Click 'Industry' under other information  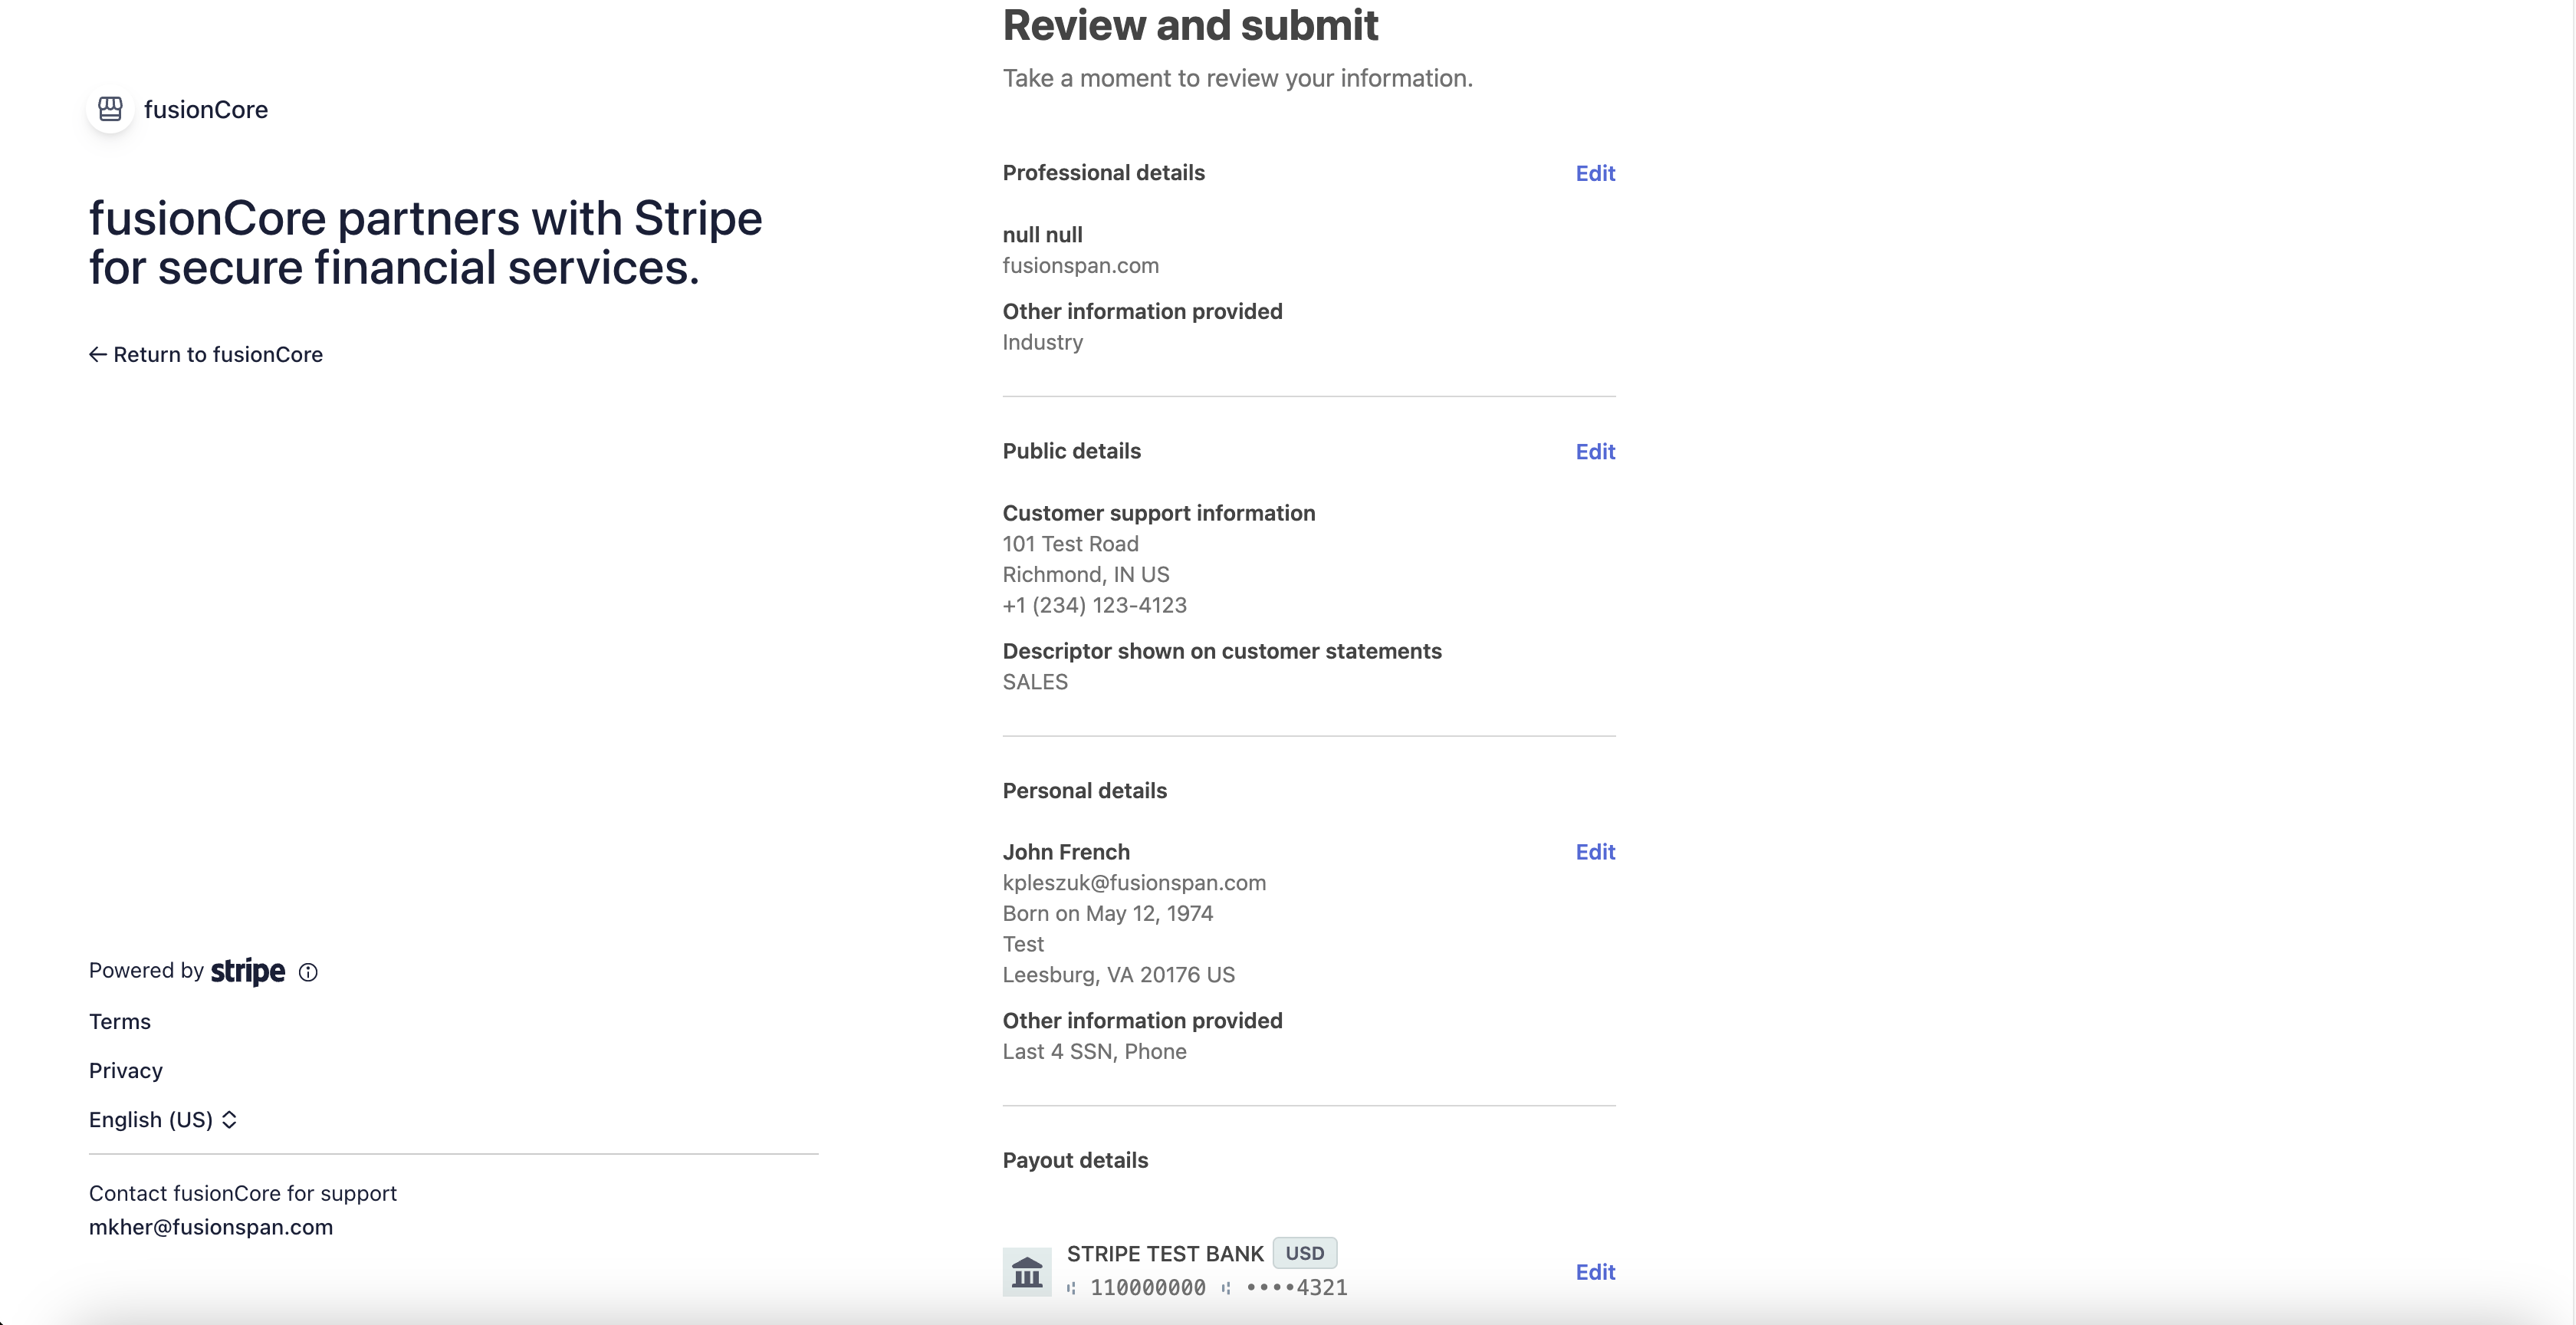tap(1043, 342)
